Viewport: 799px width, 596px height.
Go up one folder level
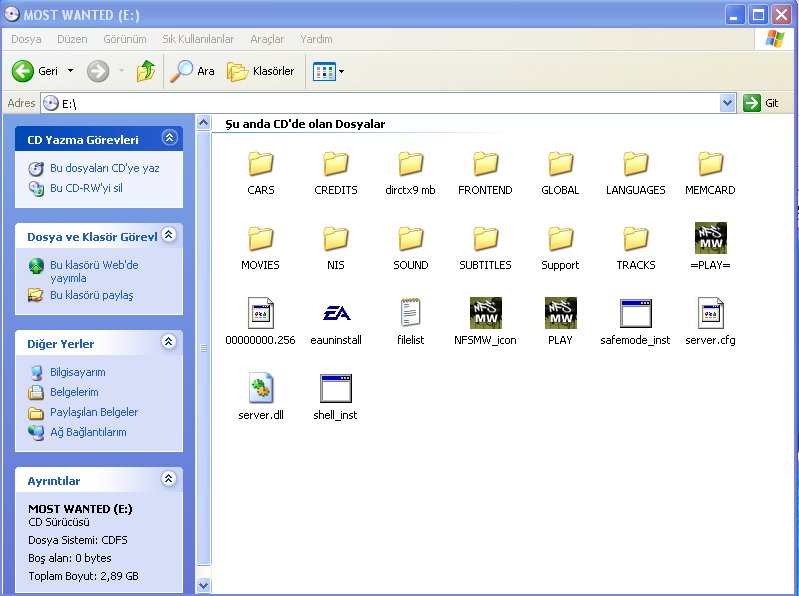tap(146, 71)
